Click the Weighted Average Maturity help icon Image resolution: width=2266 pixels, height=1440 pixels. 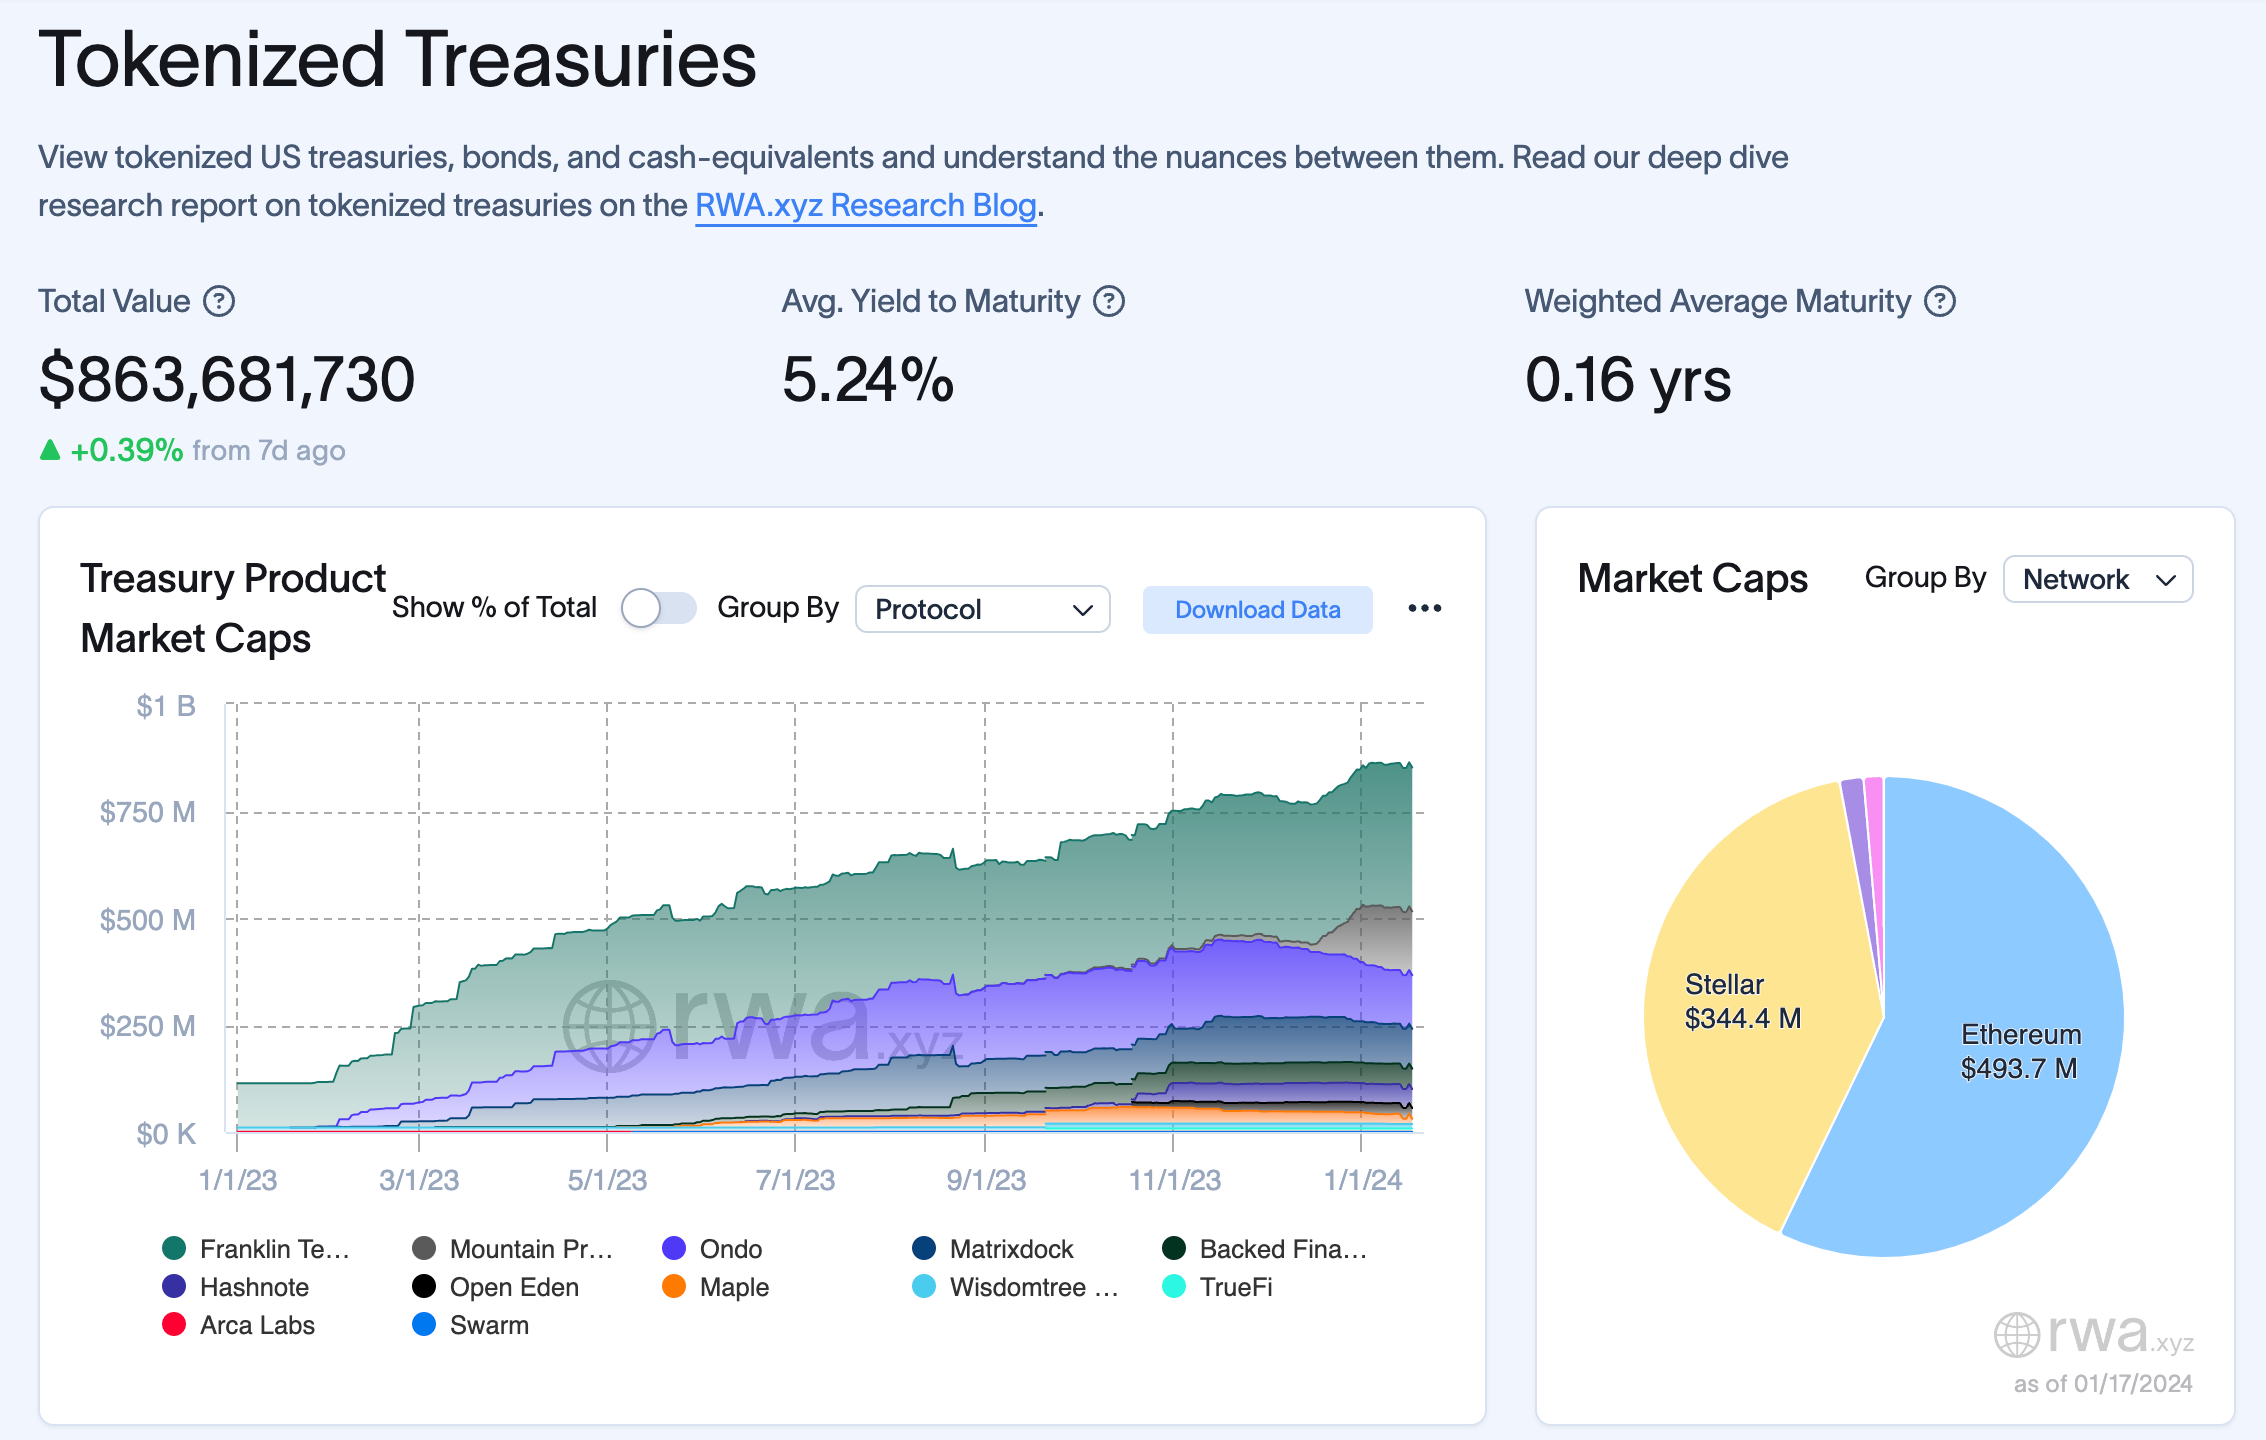pyautogui.click(x=1940, y=301)
